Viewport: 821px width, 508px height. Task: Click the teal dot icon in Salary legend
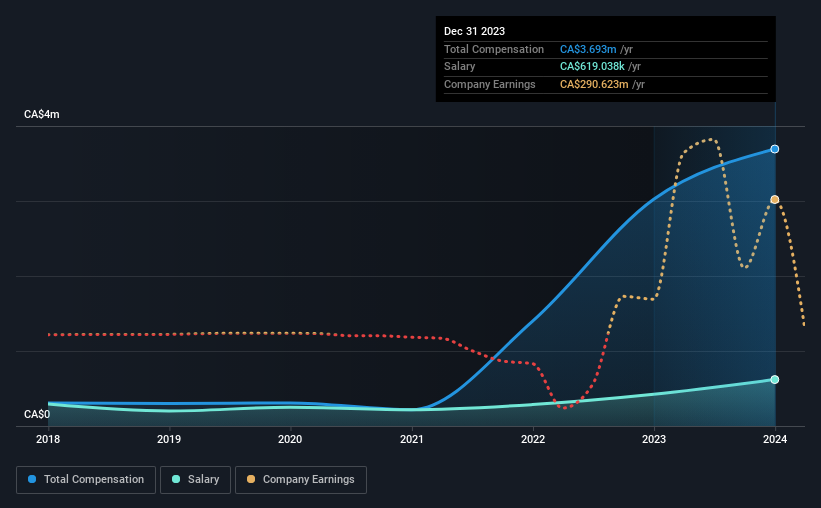(176, 479)
